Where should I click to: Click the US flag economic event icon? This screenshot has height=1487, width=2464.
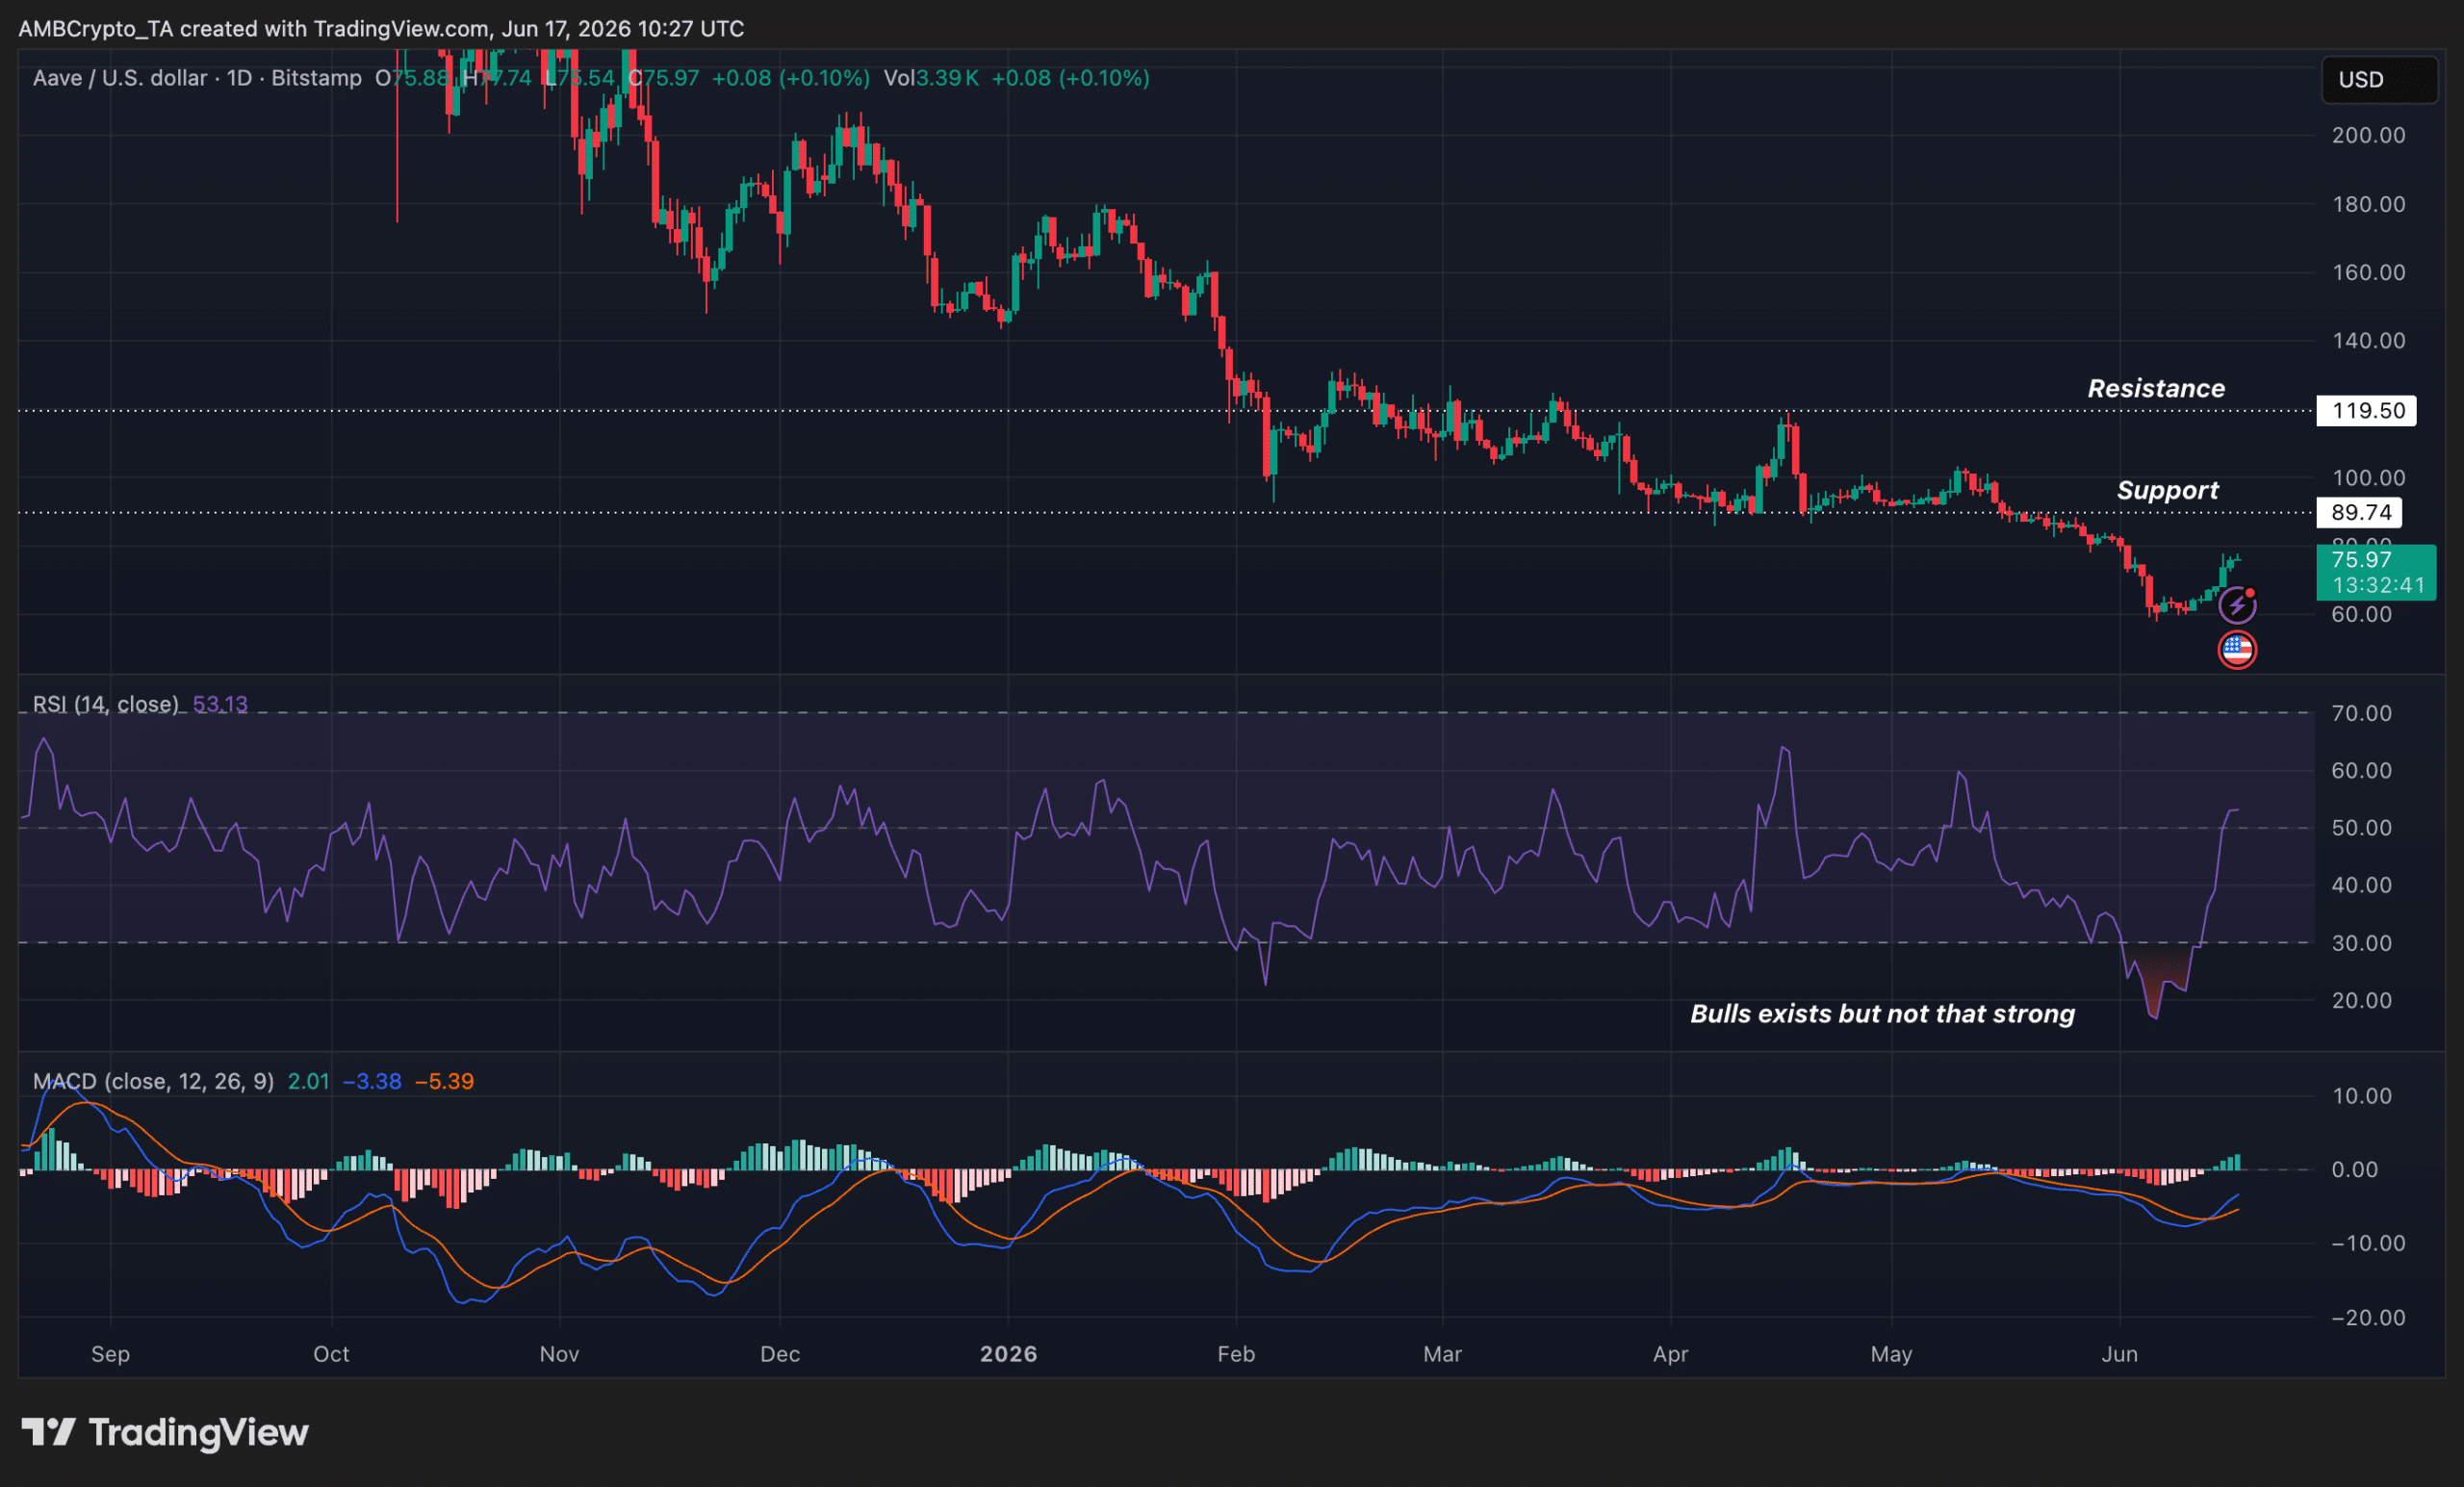2237,650
